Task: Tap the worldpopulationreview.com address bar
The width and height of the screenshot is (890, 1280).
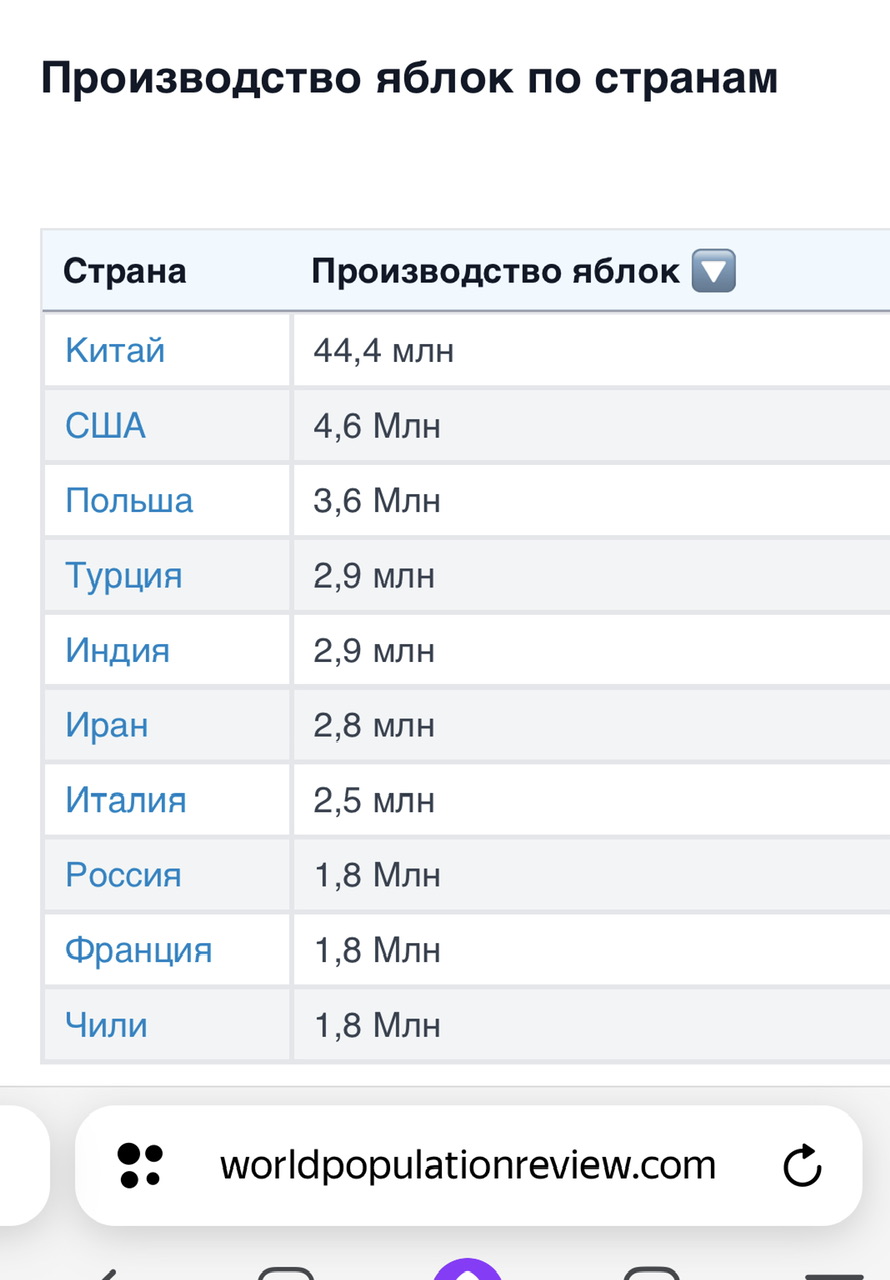Action: point(468,1165)
